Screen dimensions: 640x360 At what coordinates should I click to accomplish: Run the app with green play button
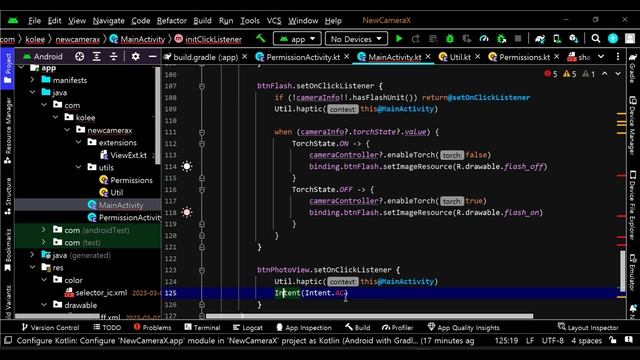(x=399, y=39)
